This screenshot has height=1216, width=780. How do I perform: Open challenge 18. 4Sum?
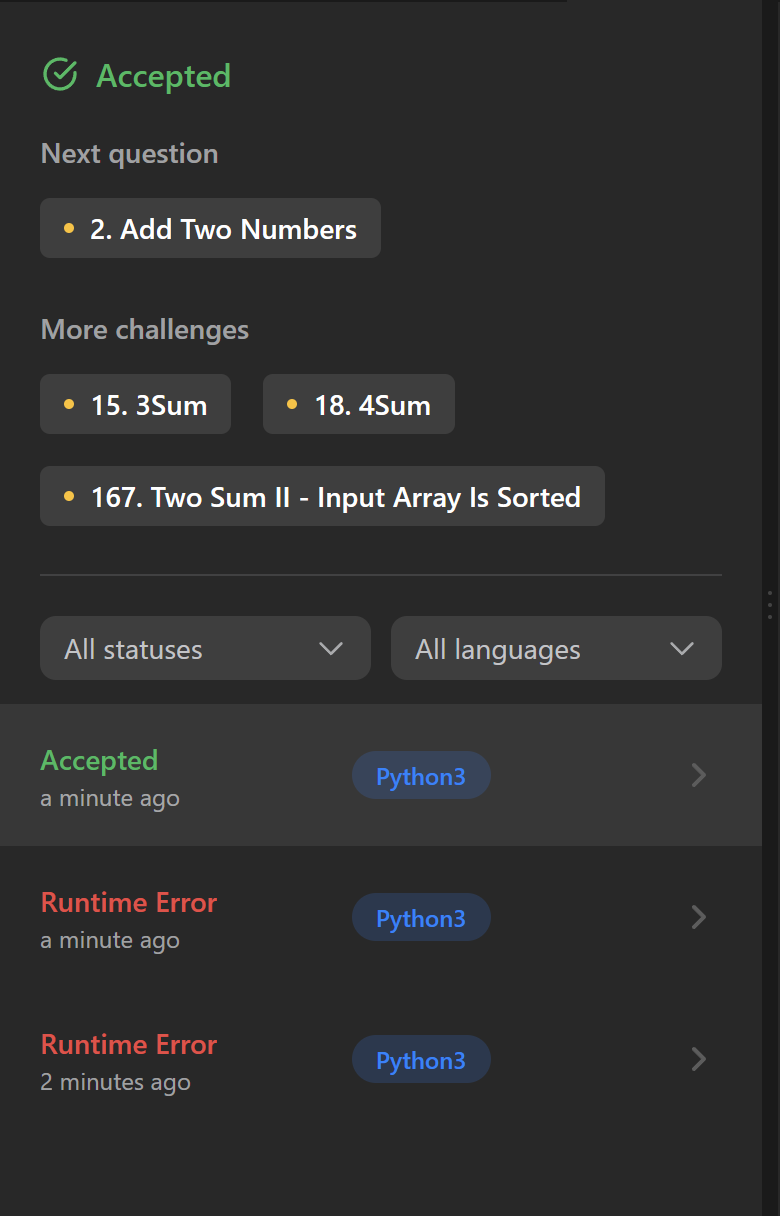click(x=359, y=404)
